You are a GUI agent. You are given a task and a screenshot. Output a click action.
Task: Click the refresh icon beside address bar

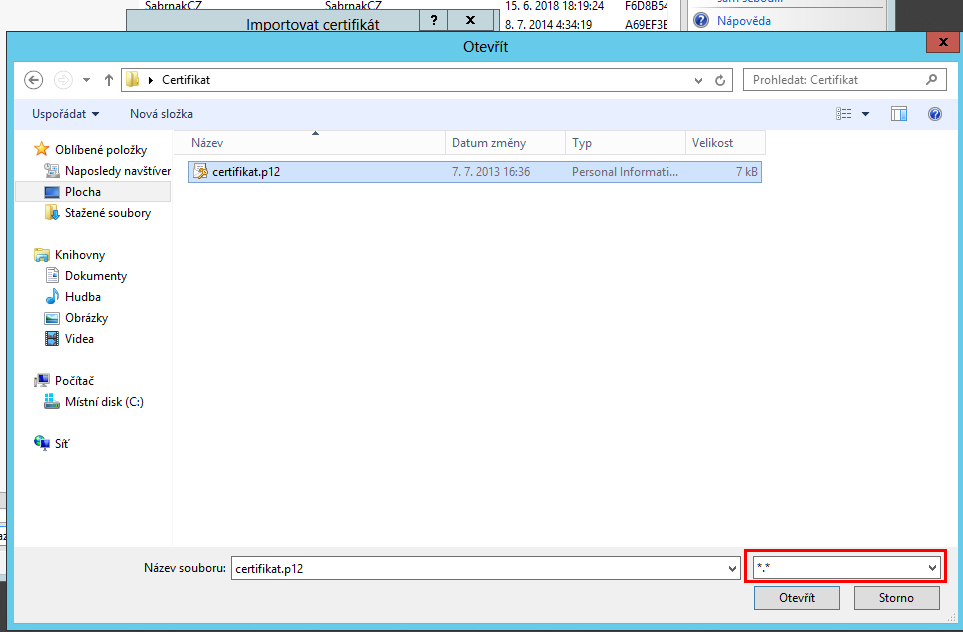click(x=722, y=80)
